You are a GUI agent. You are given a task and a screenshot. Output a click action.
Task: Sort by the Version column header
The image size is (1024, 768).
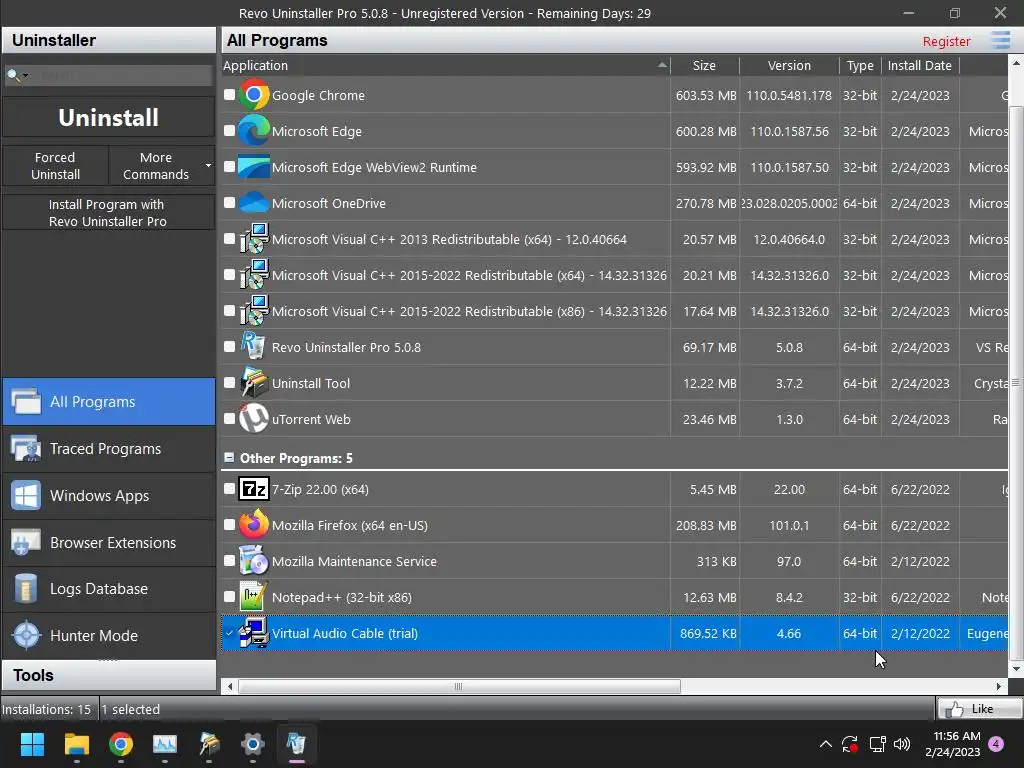pos(790,65)
